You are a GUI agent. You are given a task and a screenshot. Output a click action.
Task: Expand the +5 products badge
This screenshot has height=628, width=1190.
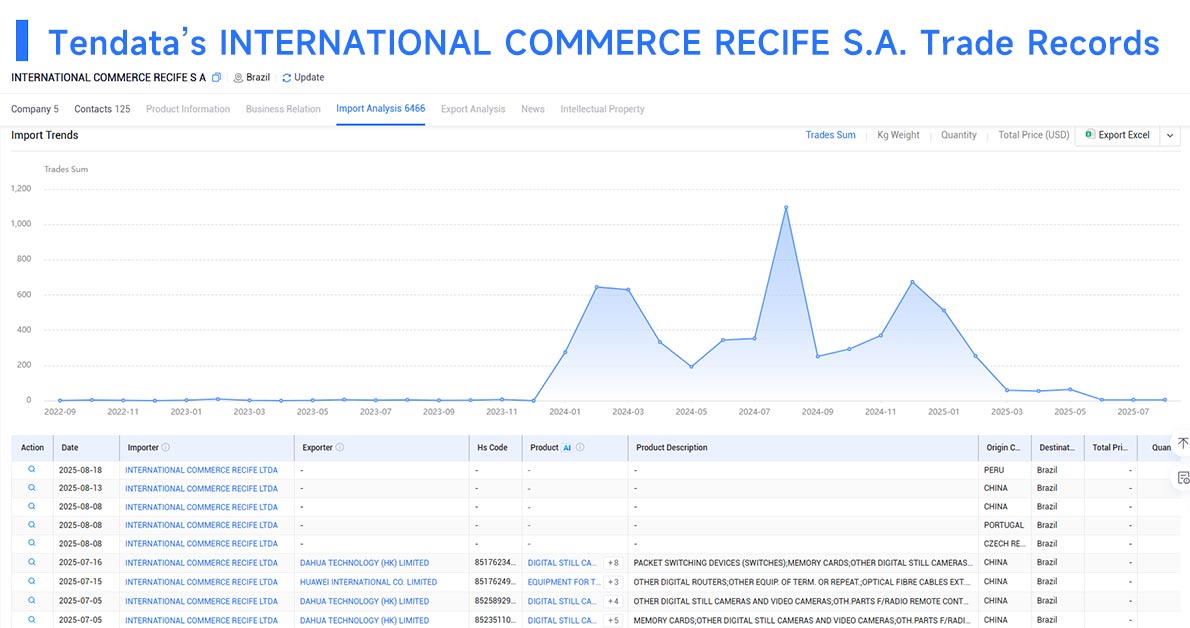click(613, 620)
